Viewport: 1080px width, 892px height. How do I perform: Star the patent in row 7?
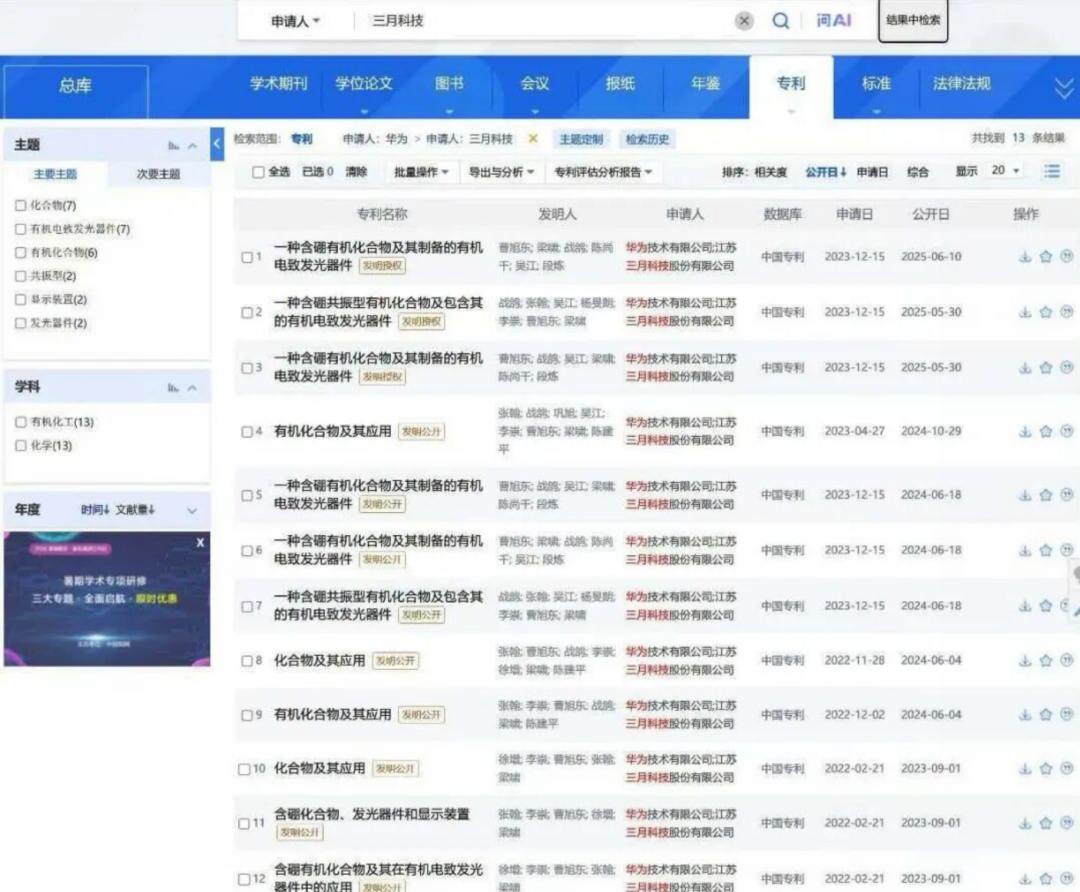pos(1046,605)
